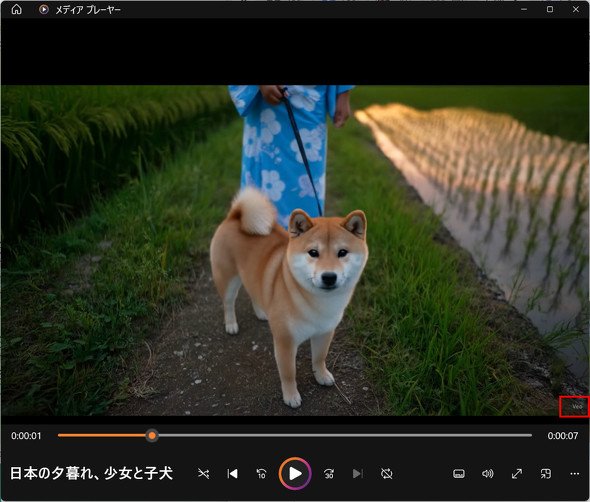Click the Shiba dog video frame
Image resolution: width=590 pixels, height=502 pixels.
[295, 251]
